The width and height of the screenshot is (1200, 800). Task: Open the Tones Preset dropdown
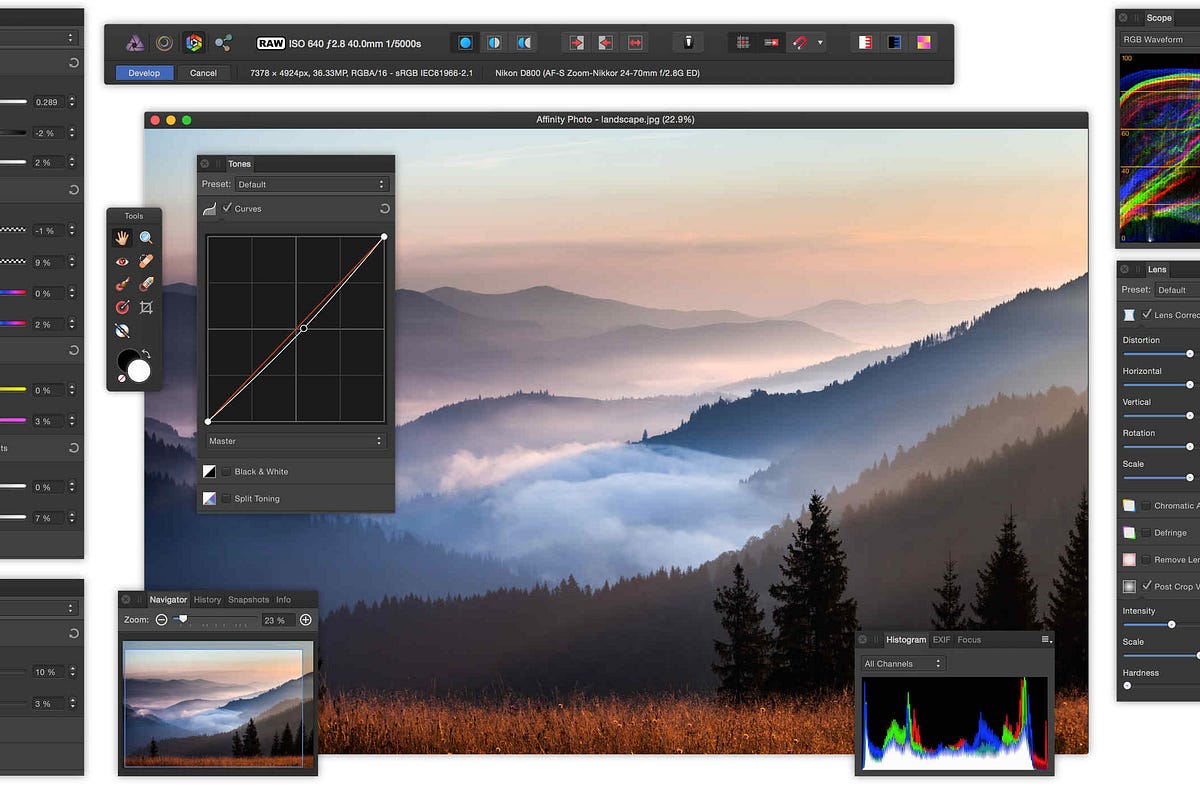(x=311, y=184)
